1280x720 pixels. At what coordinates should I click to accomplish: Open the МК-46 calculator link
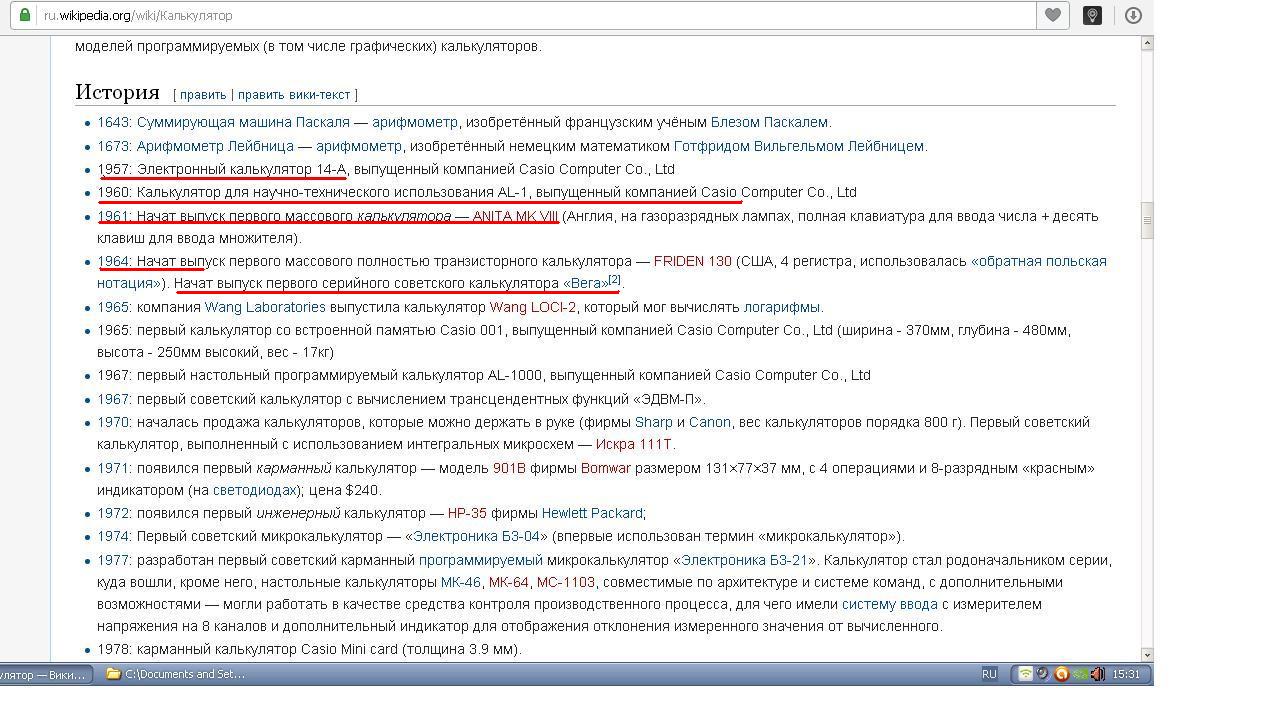(x=461, y=582)
